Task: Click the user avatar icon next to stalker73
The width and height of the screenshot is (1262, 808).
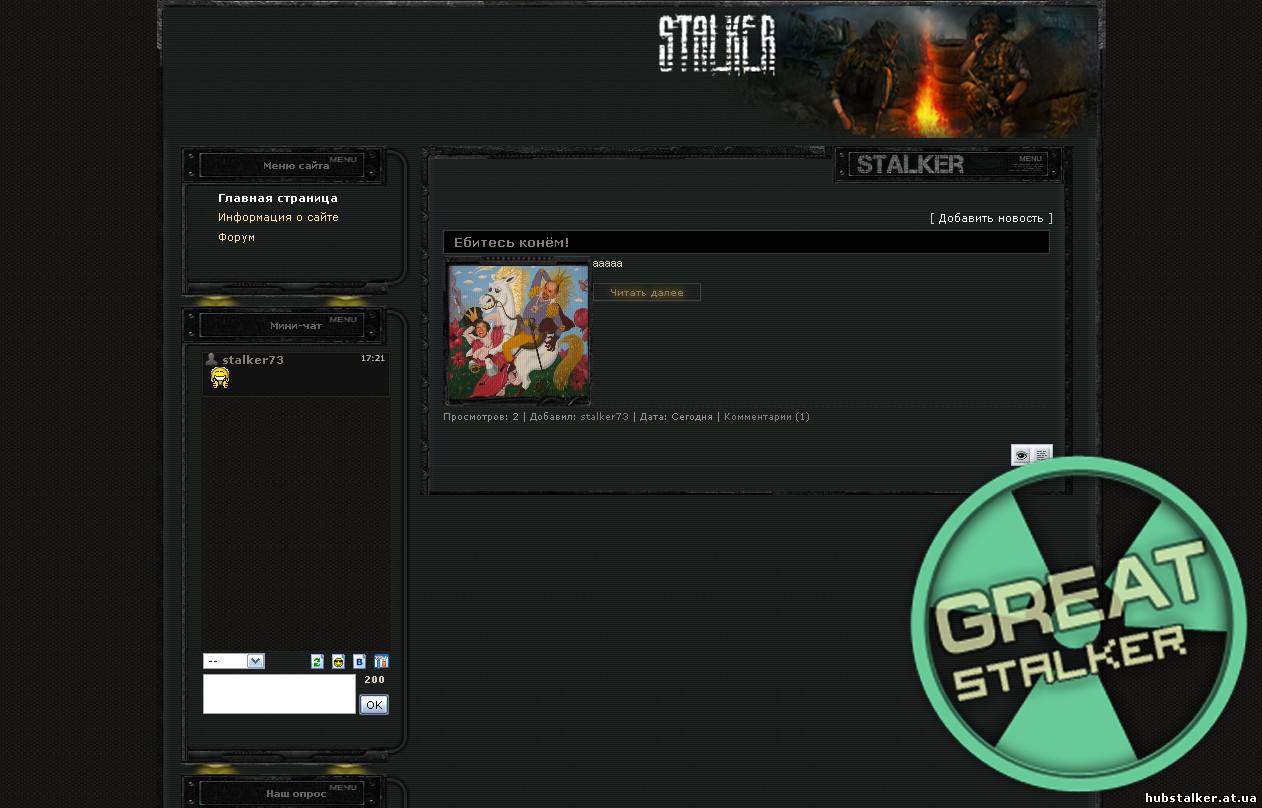Action: click(x=211, y=359)
